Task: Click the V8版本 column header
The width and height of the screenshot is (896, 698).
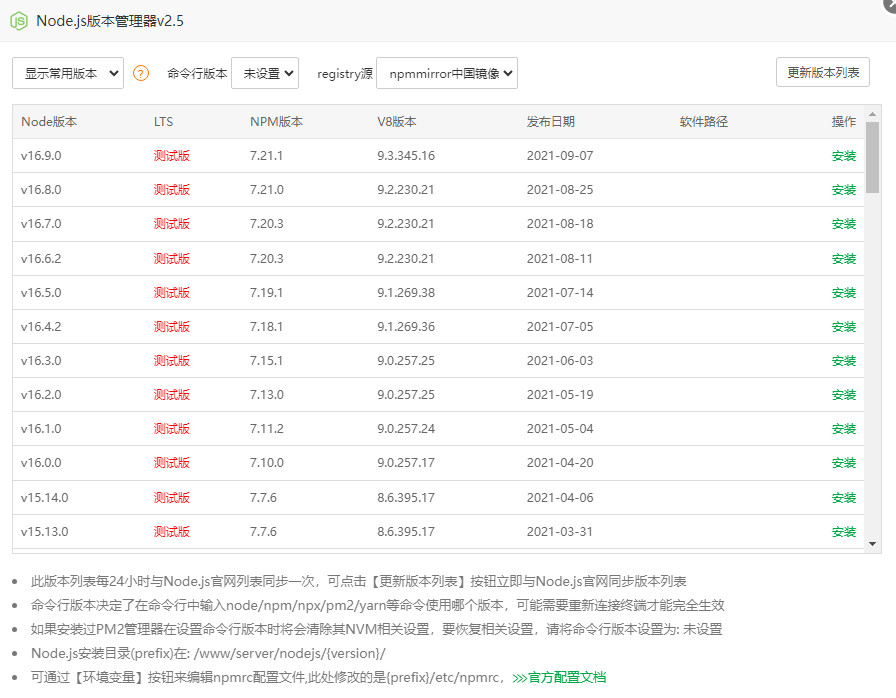Action: 397,122
